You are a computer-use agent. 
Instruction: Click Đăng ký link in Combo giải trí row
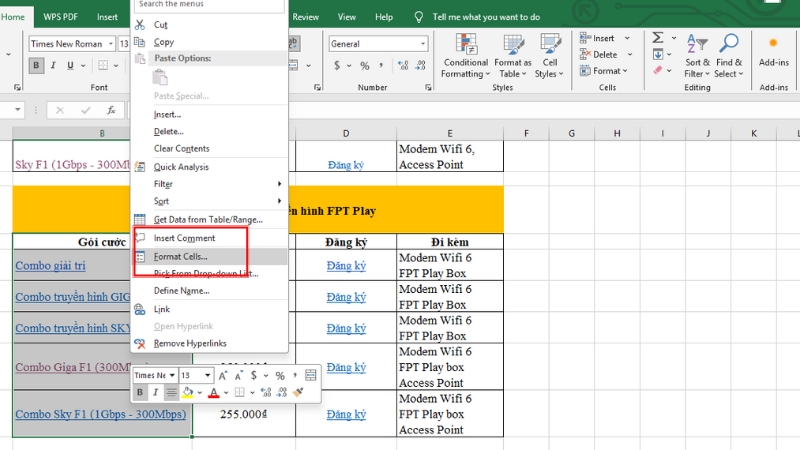coord(346,266)
